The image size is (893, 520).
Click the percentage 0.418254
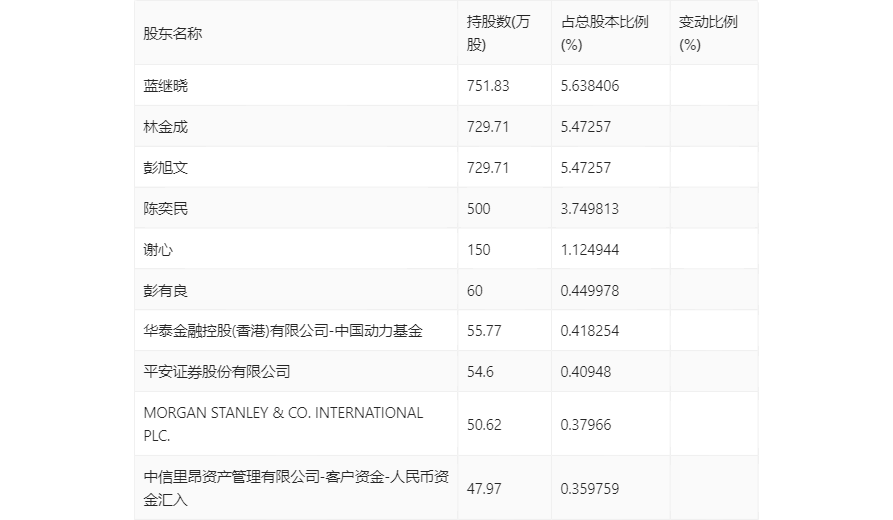click(x=589, y=331)
